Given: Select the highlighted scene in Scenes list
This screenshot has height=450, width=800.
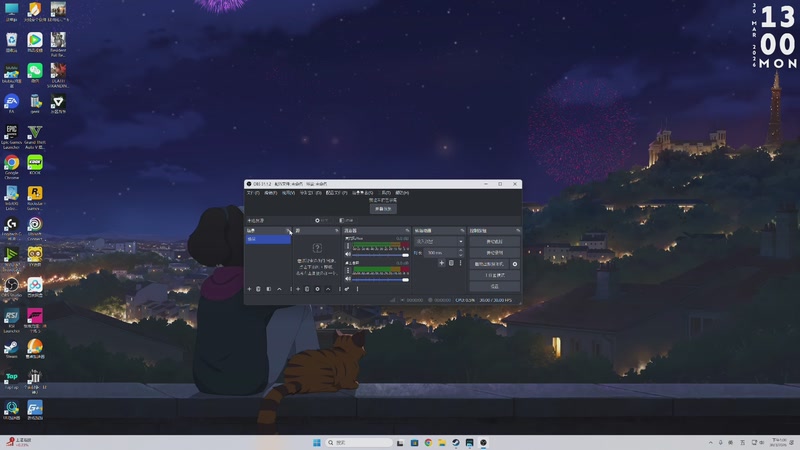Looking at the screenshot, I should [x=268, y=239].
